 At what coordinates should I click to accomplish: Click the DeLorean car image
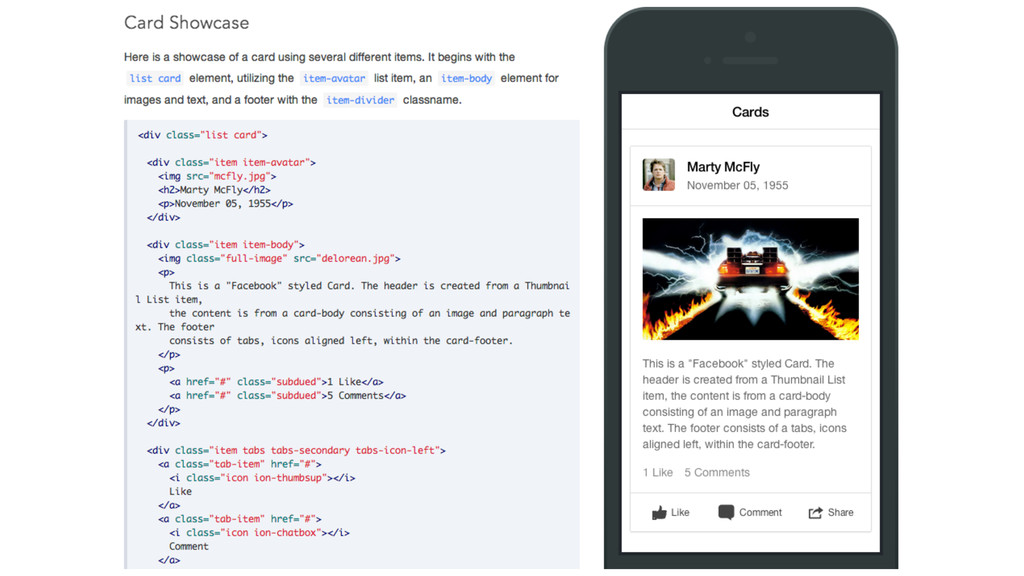(x=750, y=279)
